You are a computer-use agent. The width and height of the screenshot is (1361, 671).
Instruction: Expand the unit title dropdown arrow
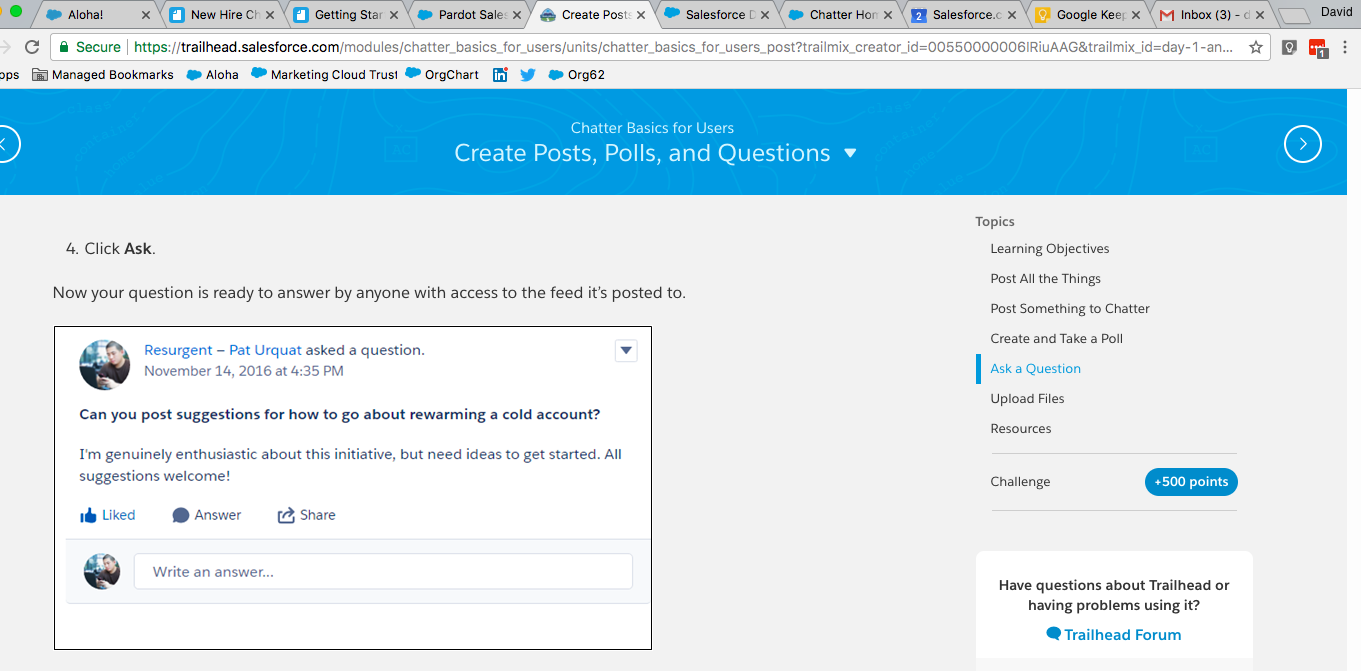pyautogui.click(x=850, y=153)
